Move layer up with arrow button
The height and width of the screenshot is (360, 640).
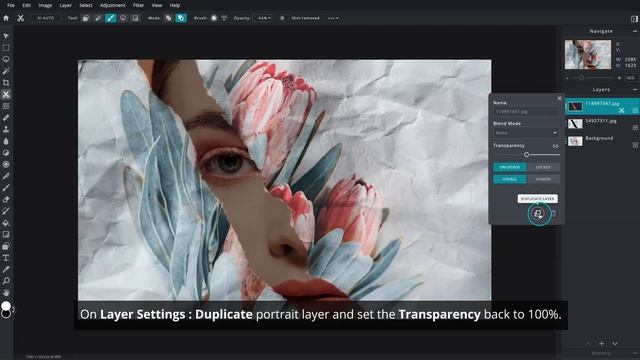coord(588,344)
